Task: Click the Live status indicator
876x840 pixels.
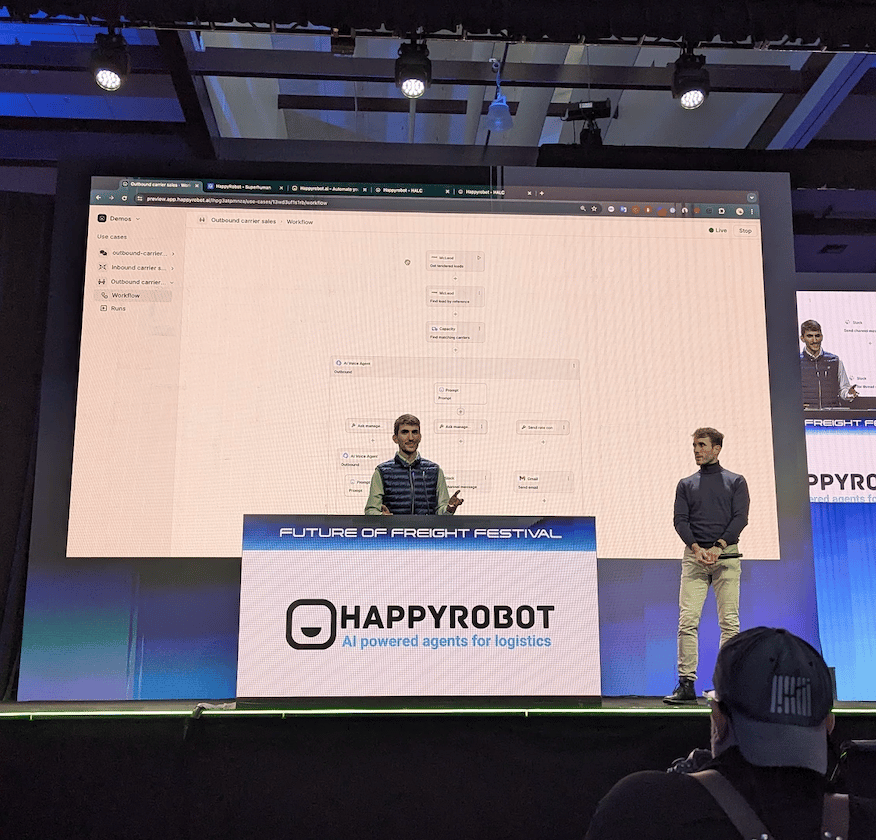Action: tap(718, 230)
